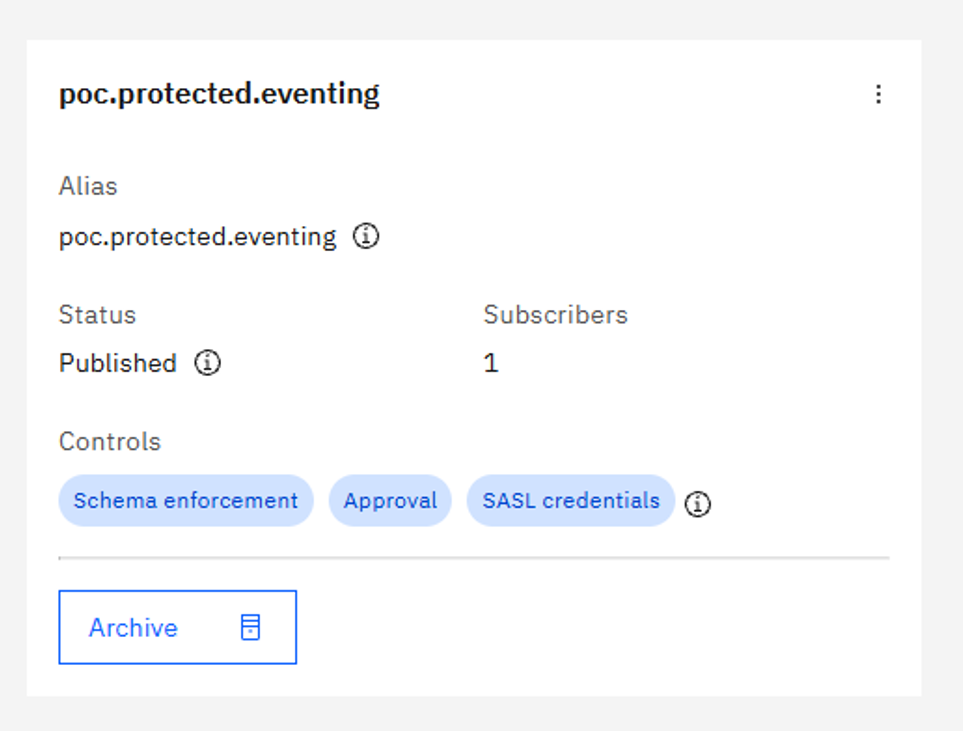The height and width of the screenshot is (731, 963).
Task: Click the info icon after SASL credentials
Action: point(698,504)
